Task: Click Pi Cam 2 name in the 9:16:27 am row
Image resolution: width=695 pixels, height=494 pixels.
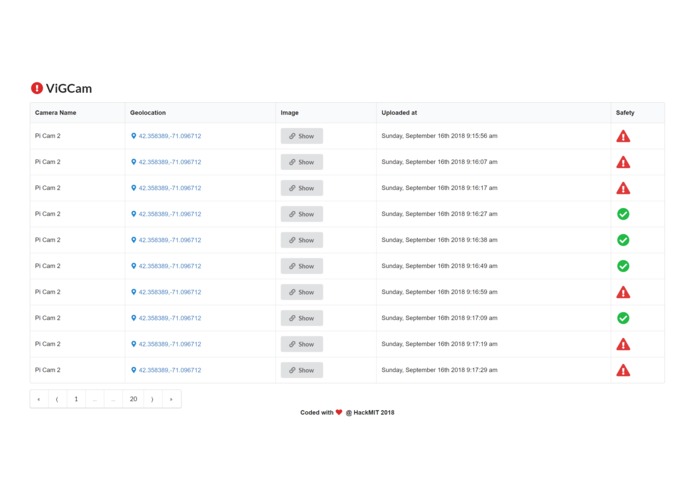Action: tap(47, 214)
